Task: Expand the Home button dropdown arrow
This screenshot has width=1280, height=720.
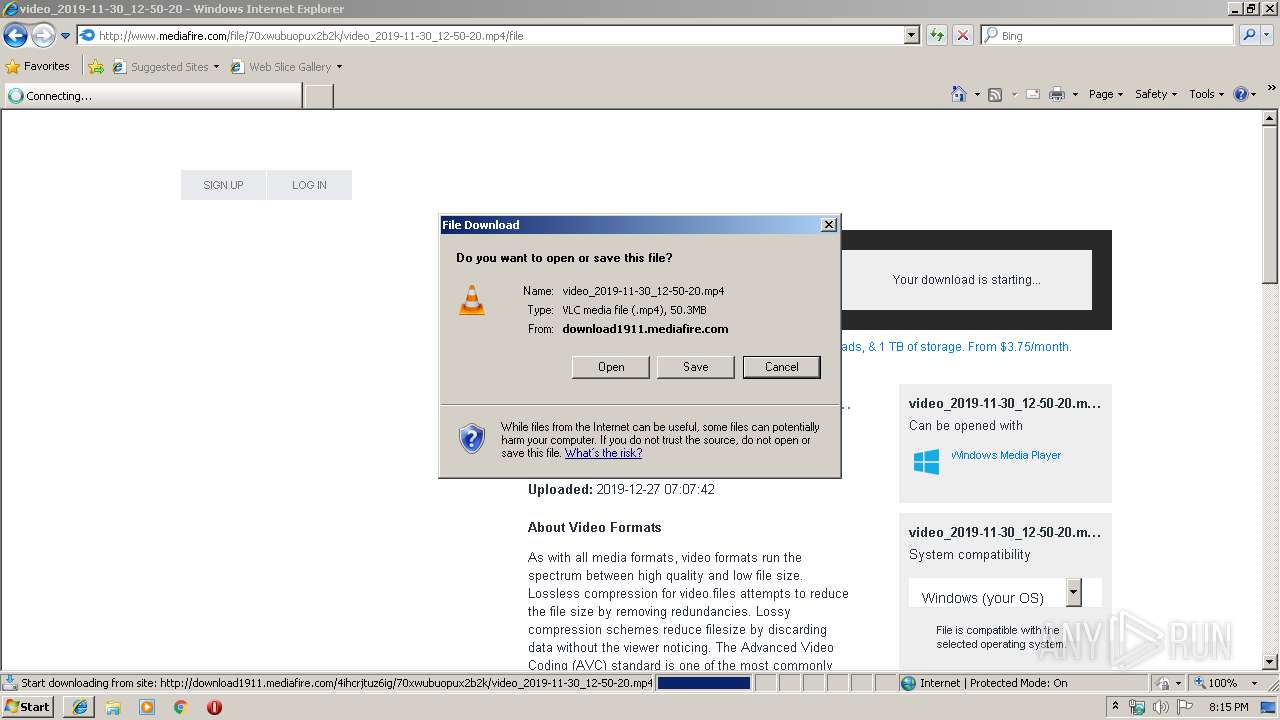Action: pos(976,94)
